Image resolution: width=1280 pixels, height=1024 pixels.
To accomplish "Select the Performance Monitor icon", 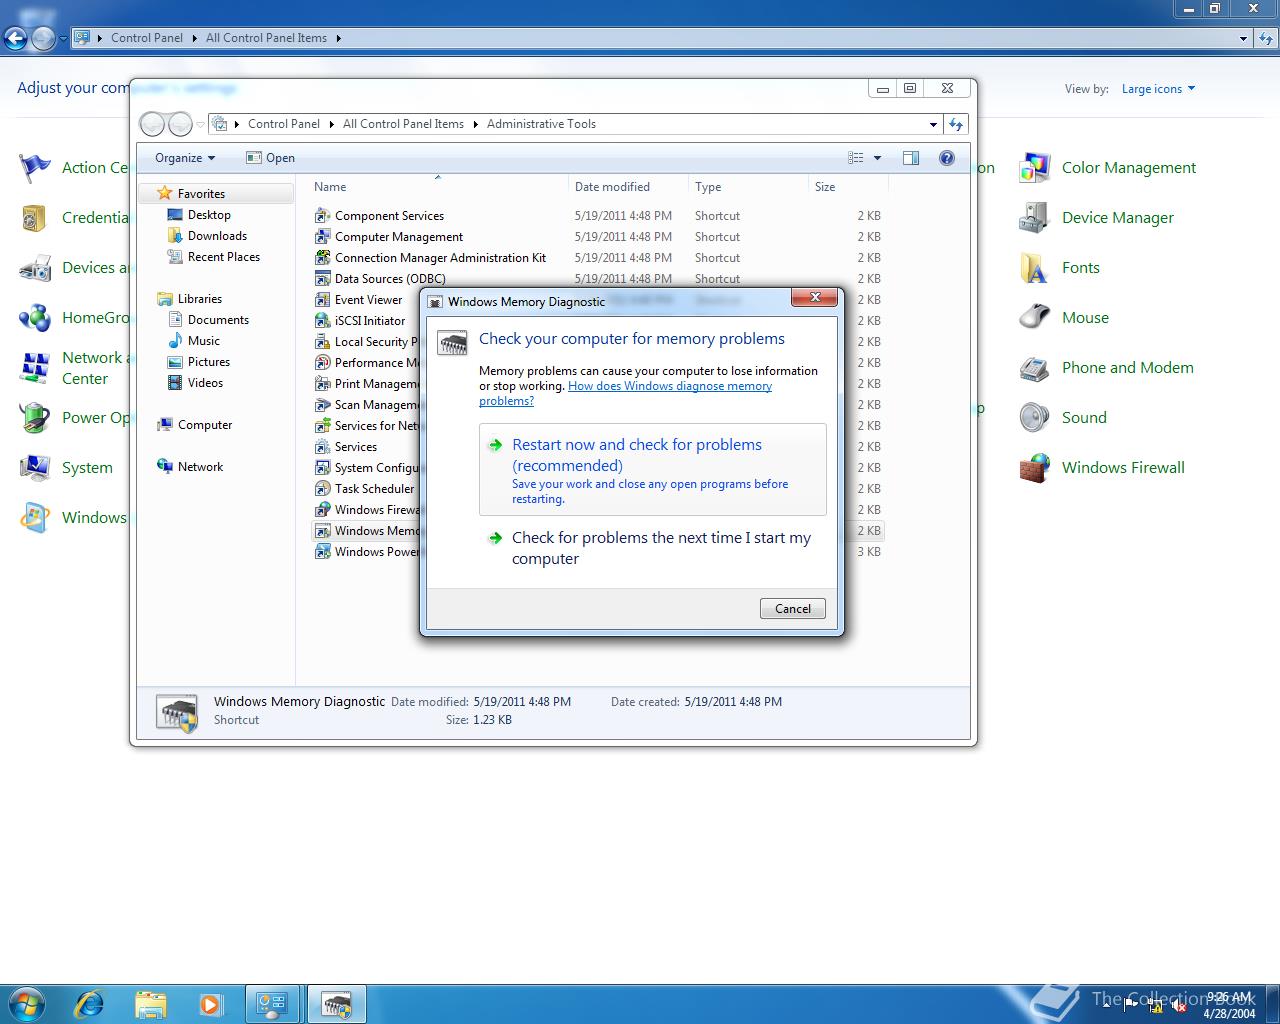I will (x=322, y=363).
